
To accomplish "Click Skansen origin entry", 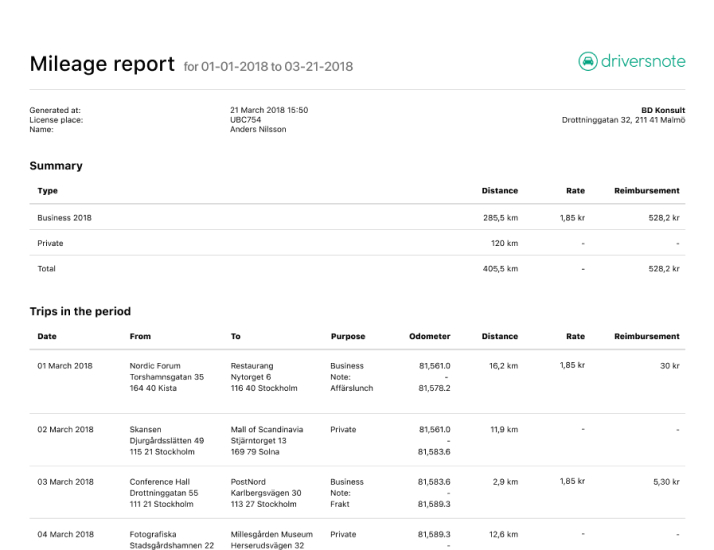I will pos(167,441).
